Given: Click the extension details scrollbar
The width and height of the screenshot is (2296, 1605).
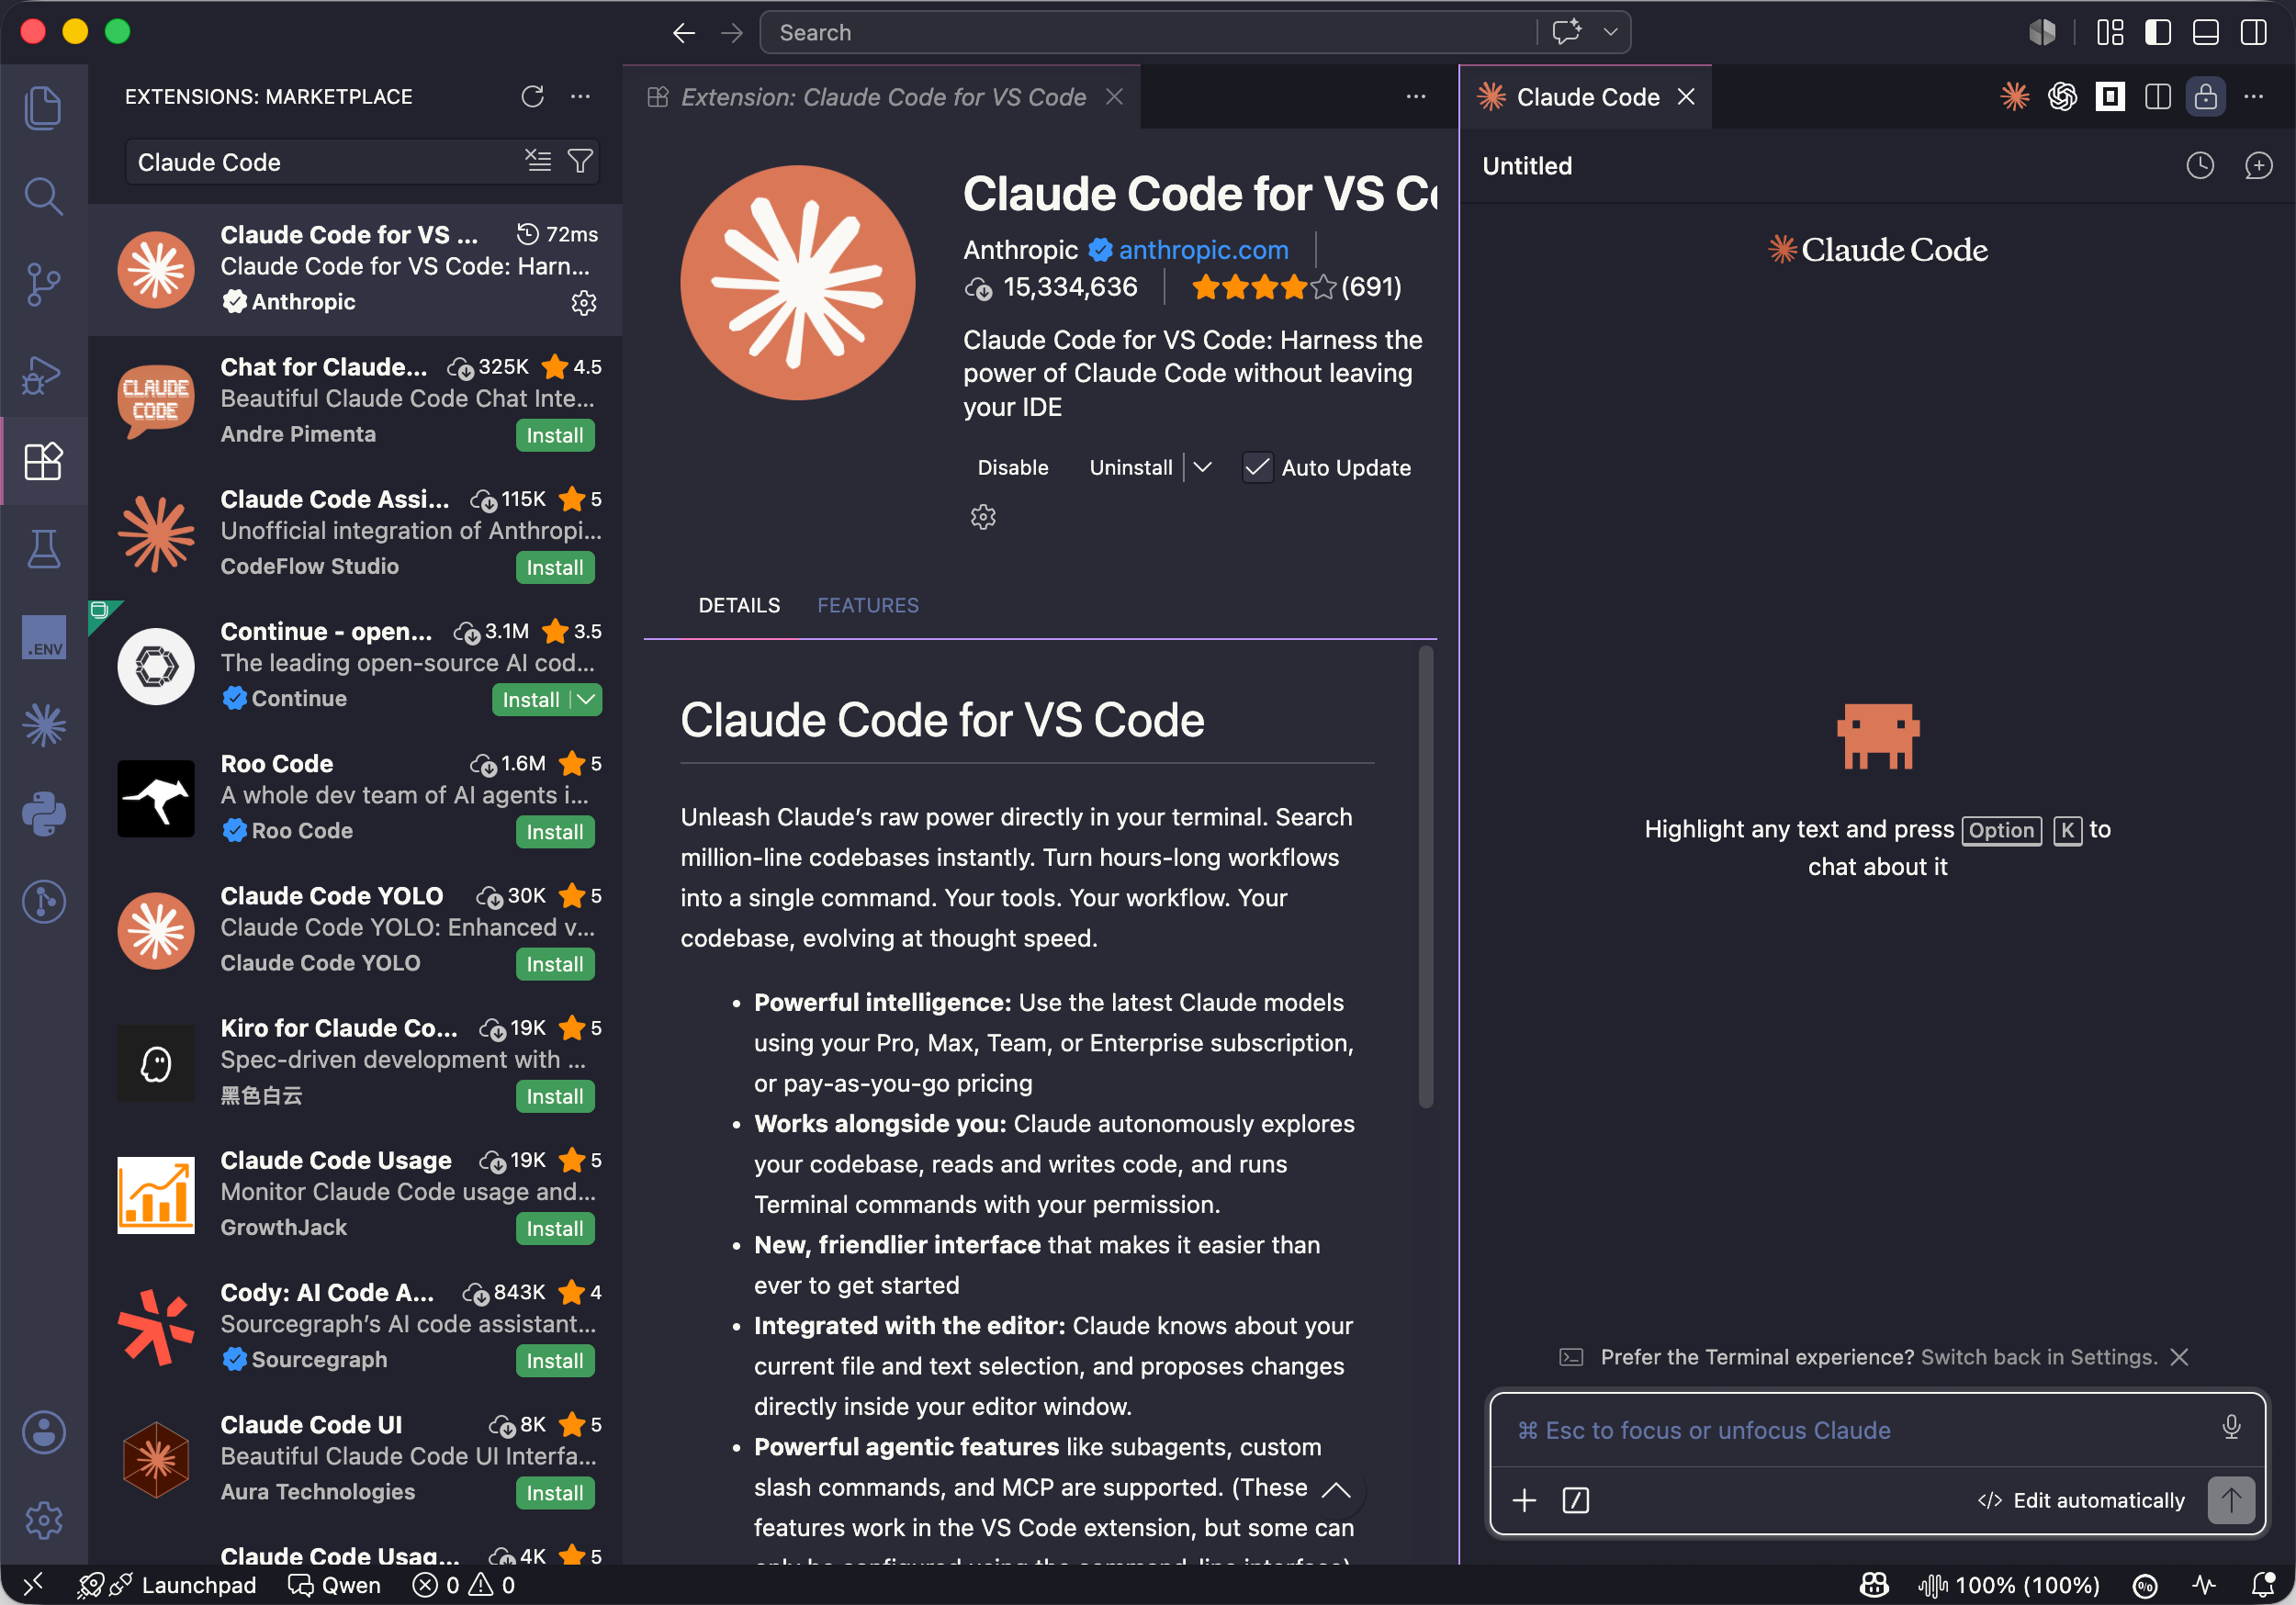Looking at the screenshot, I should (1425, 877).
